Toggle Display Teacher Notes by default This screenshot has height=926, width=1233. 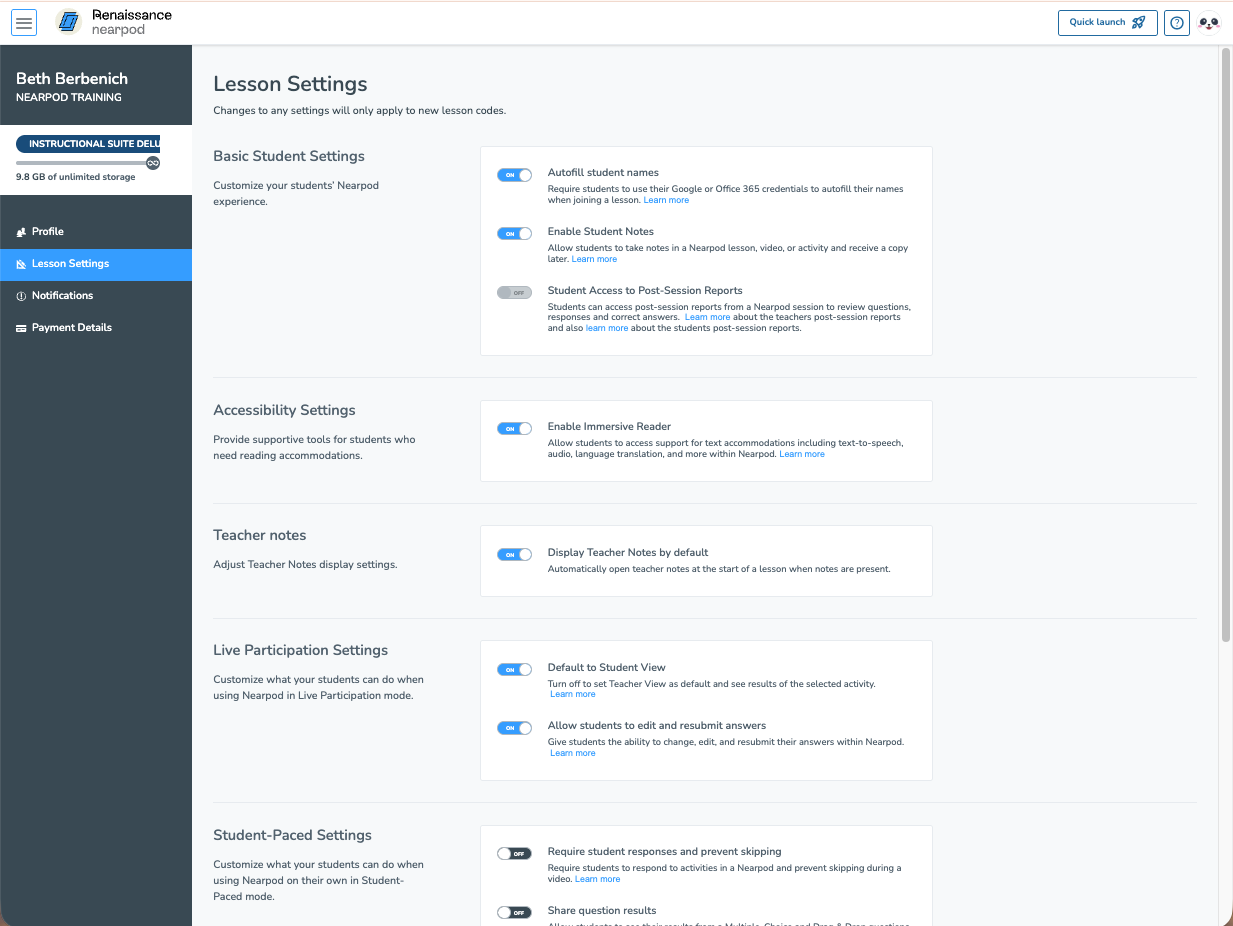(514, 554)
